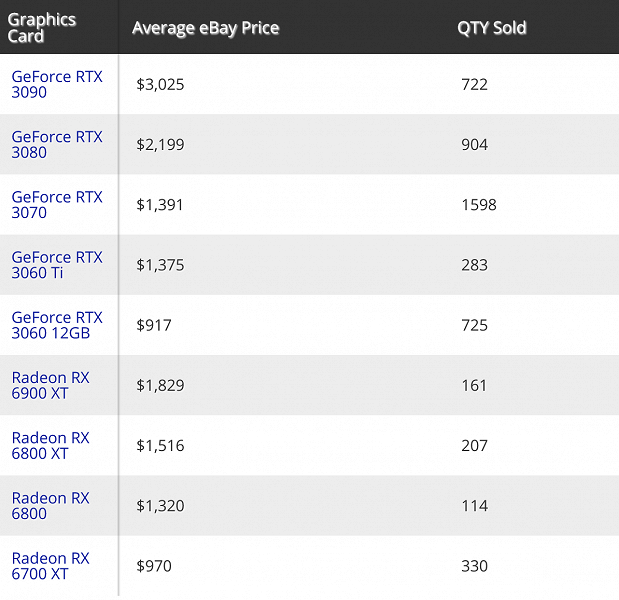This screenshot has width=619, height=600.
Task: Open the GeForce RTX 3060 12GB link
Action: coord(57,325)
